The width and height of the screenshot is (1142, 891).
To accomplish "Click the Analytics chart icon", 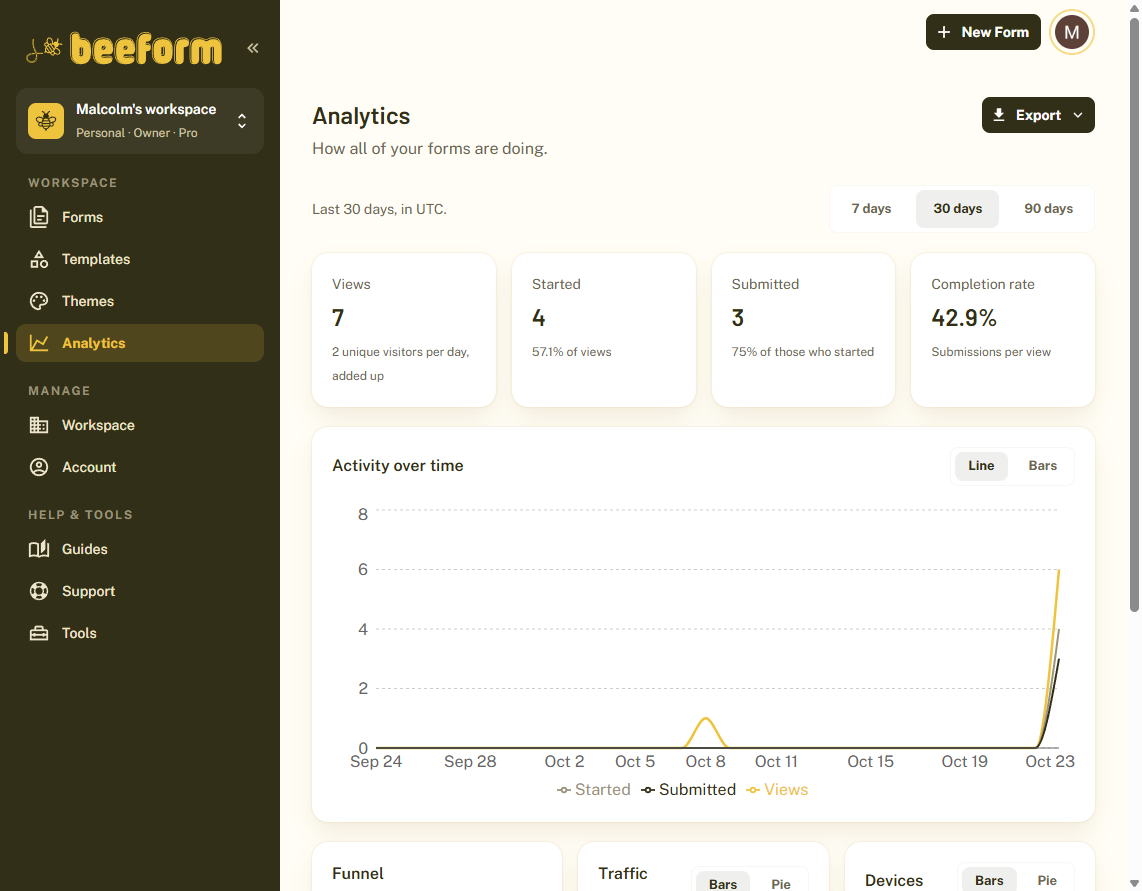I will (x=39, y=343).
